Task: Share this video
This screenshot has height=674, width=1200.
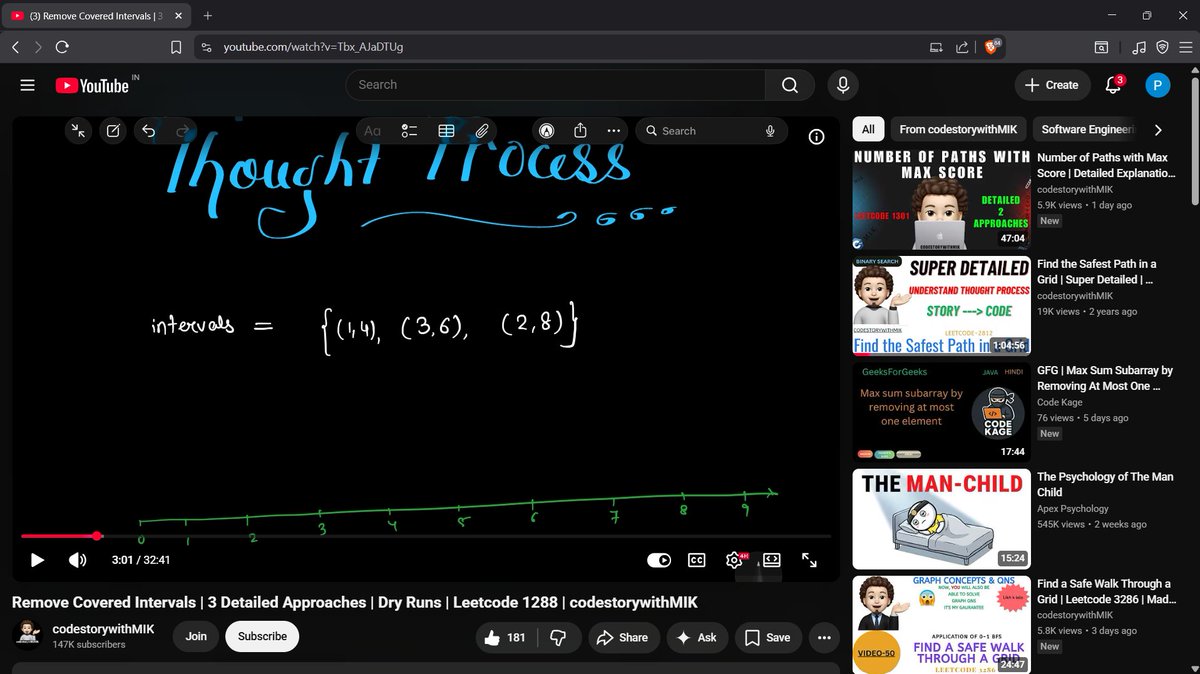Action: (622, 637)
